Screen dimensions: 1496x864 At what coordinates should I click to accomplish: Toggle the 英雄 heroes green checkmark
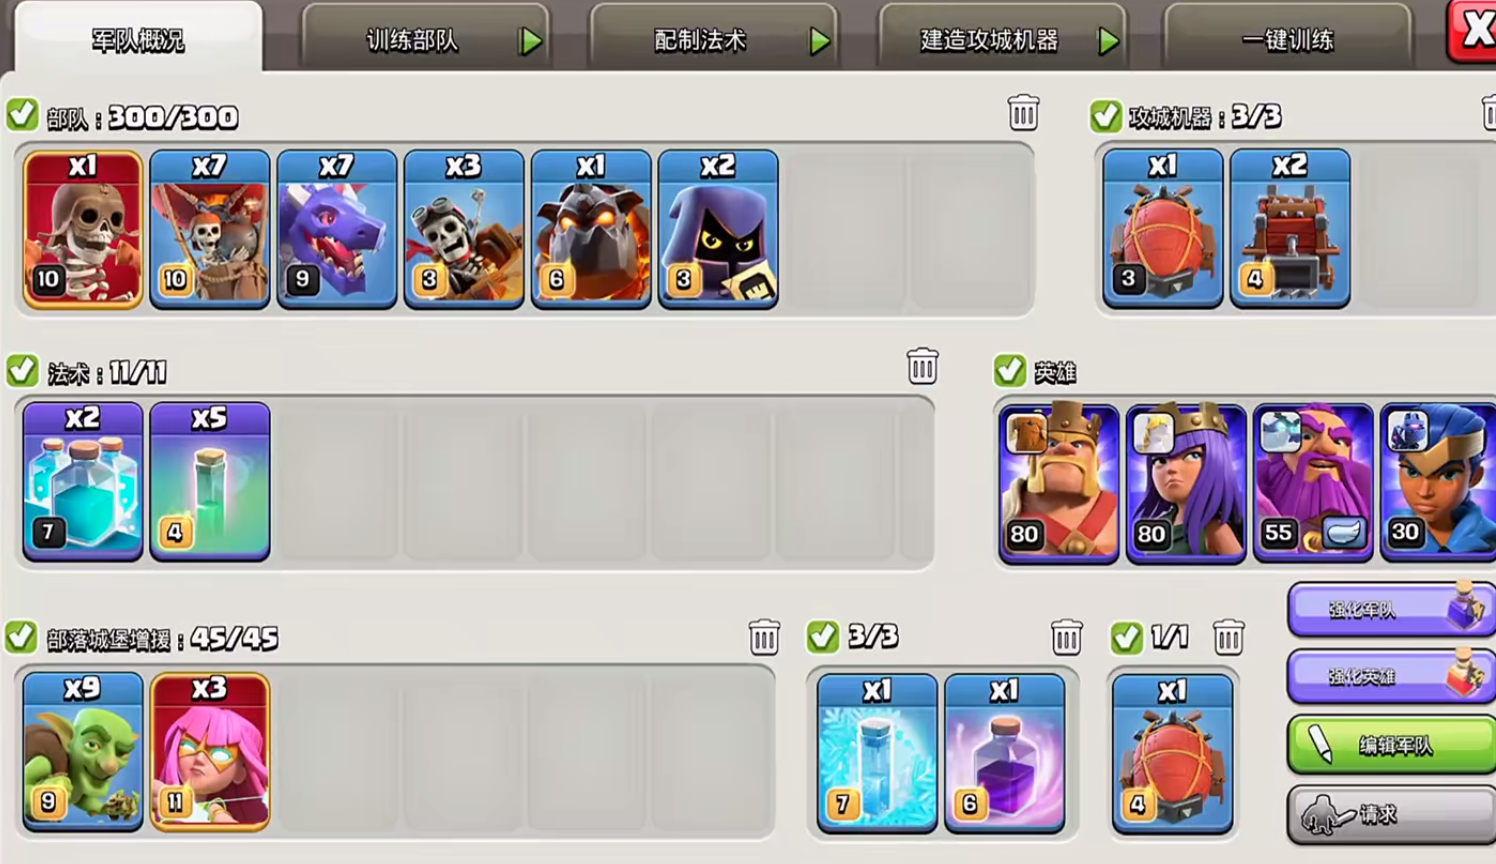1010,371
